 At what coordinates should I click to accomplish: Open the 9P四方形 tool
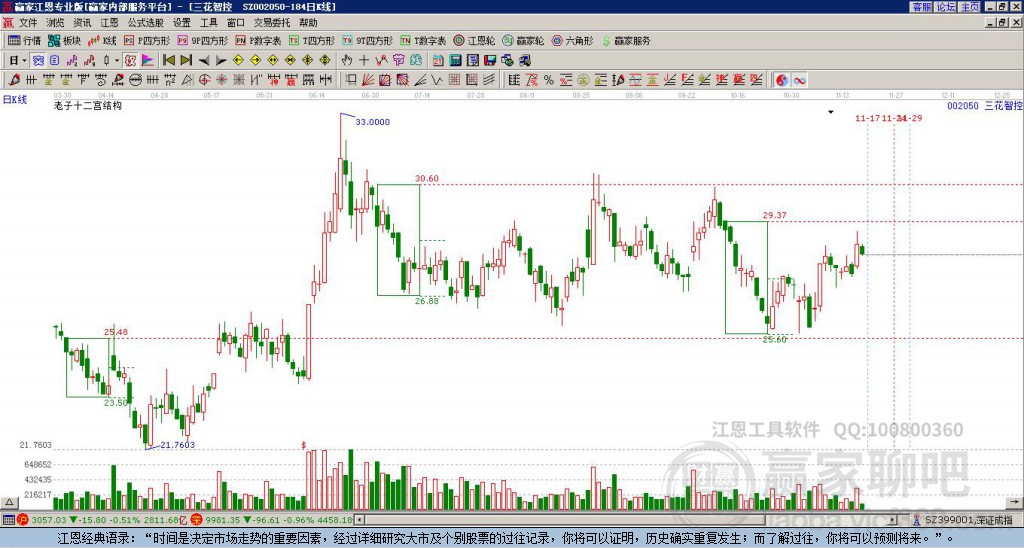coord(203,40)
